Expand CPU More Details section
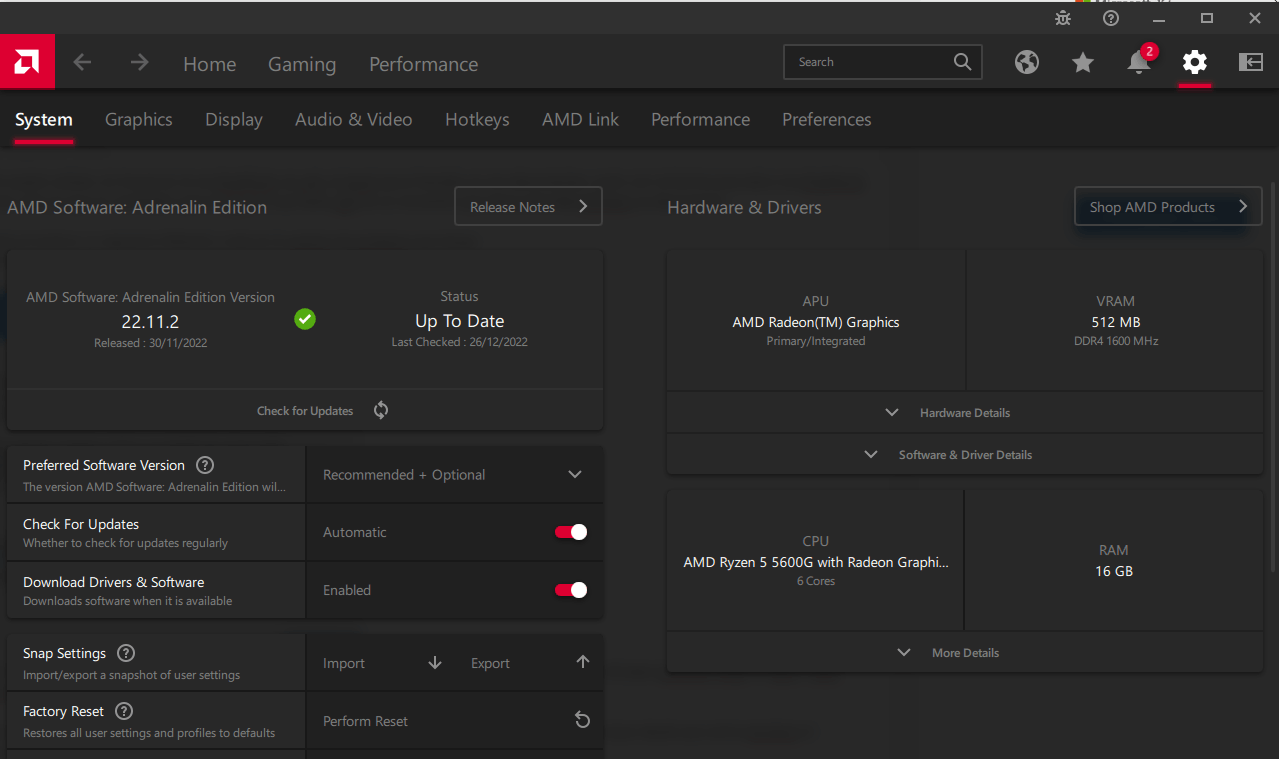Screen dimensions: 1279x759 [965, 652]
